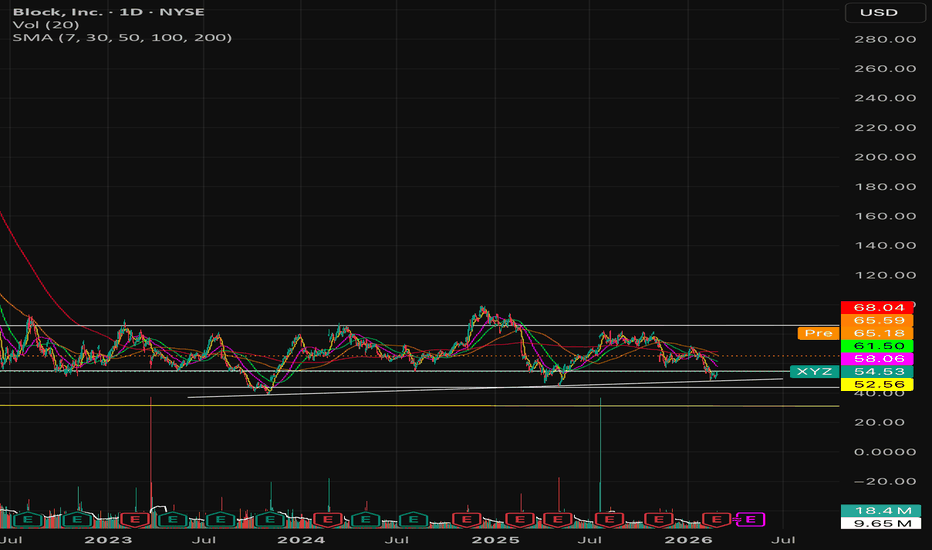Click the red earnings marker nearest the Jul 2025 label

point(609,520)
